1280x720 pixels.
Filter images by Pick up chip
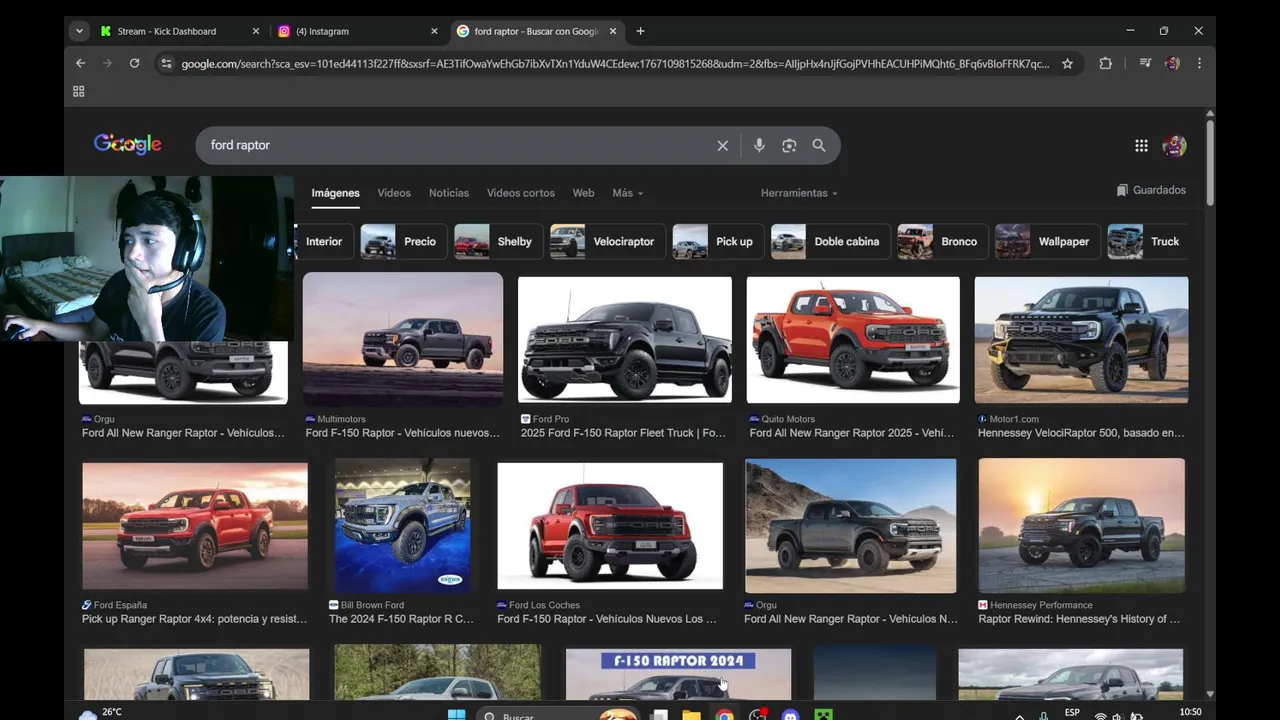(x=716, y=242)
